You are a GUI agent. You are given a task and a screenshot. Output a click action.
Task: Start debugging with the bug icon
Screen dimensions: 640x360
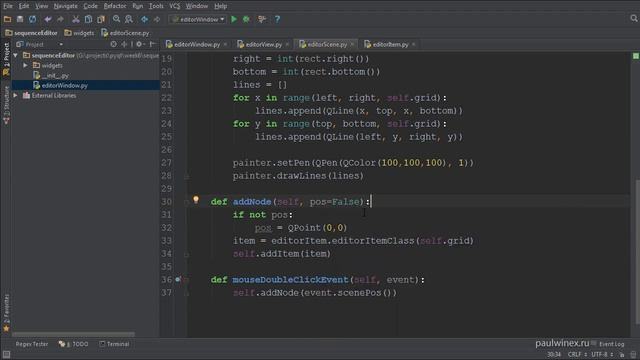click(246, 19)
